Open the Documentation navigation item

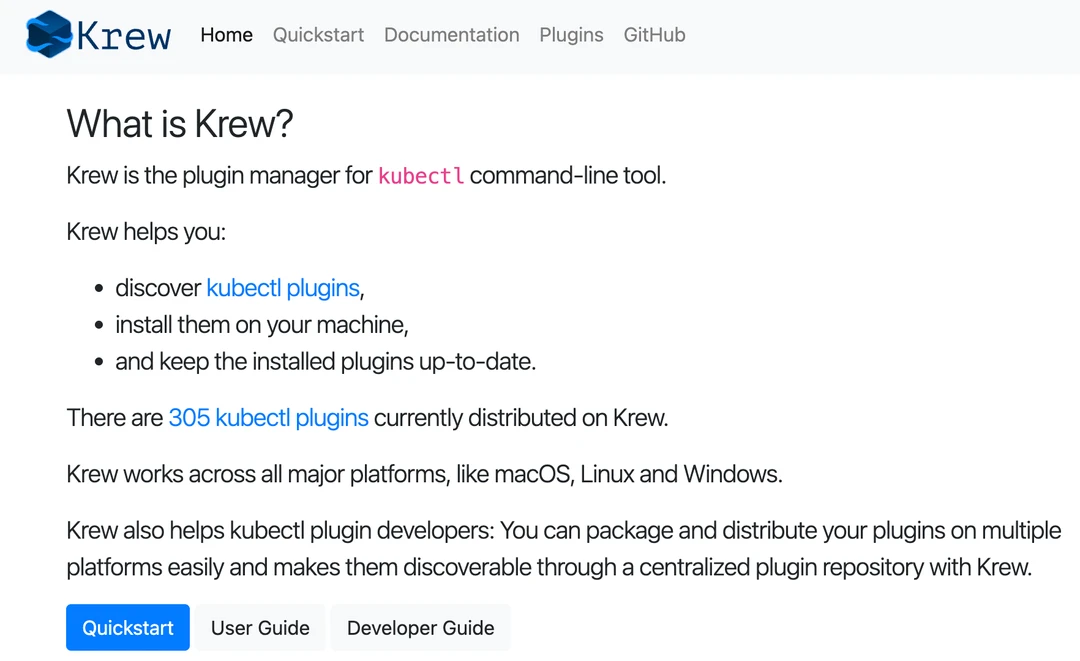pyautogui.click(x=451, y=35)
